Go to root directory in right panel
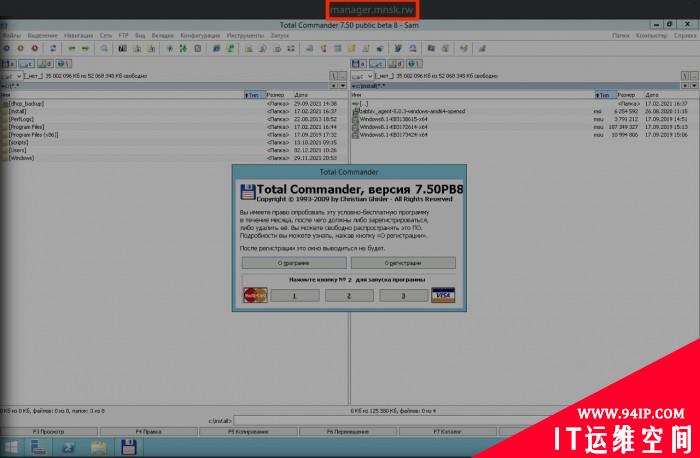 [684, 76]
